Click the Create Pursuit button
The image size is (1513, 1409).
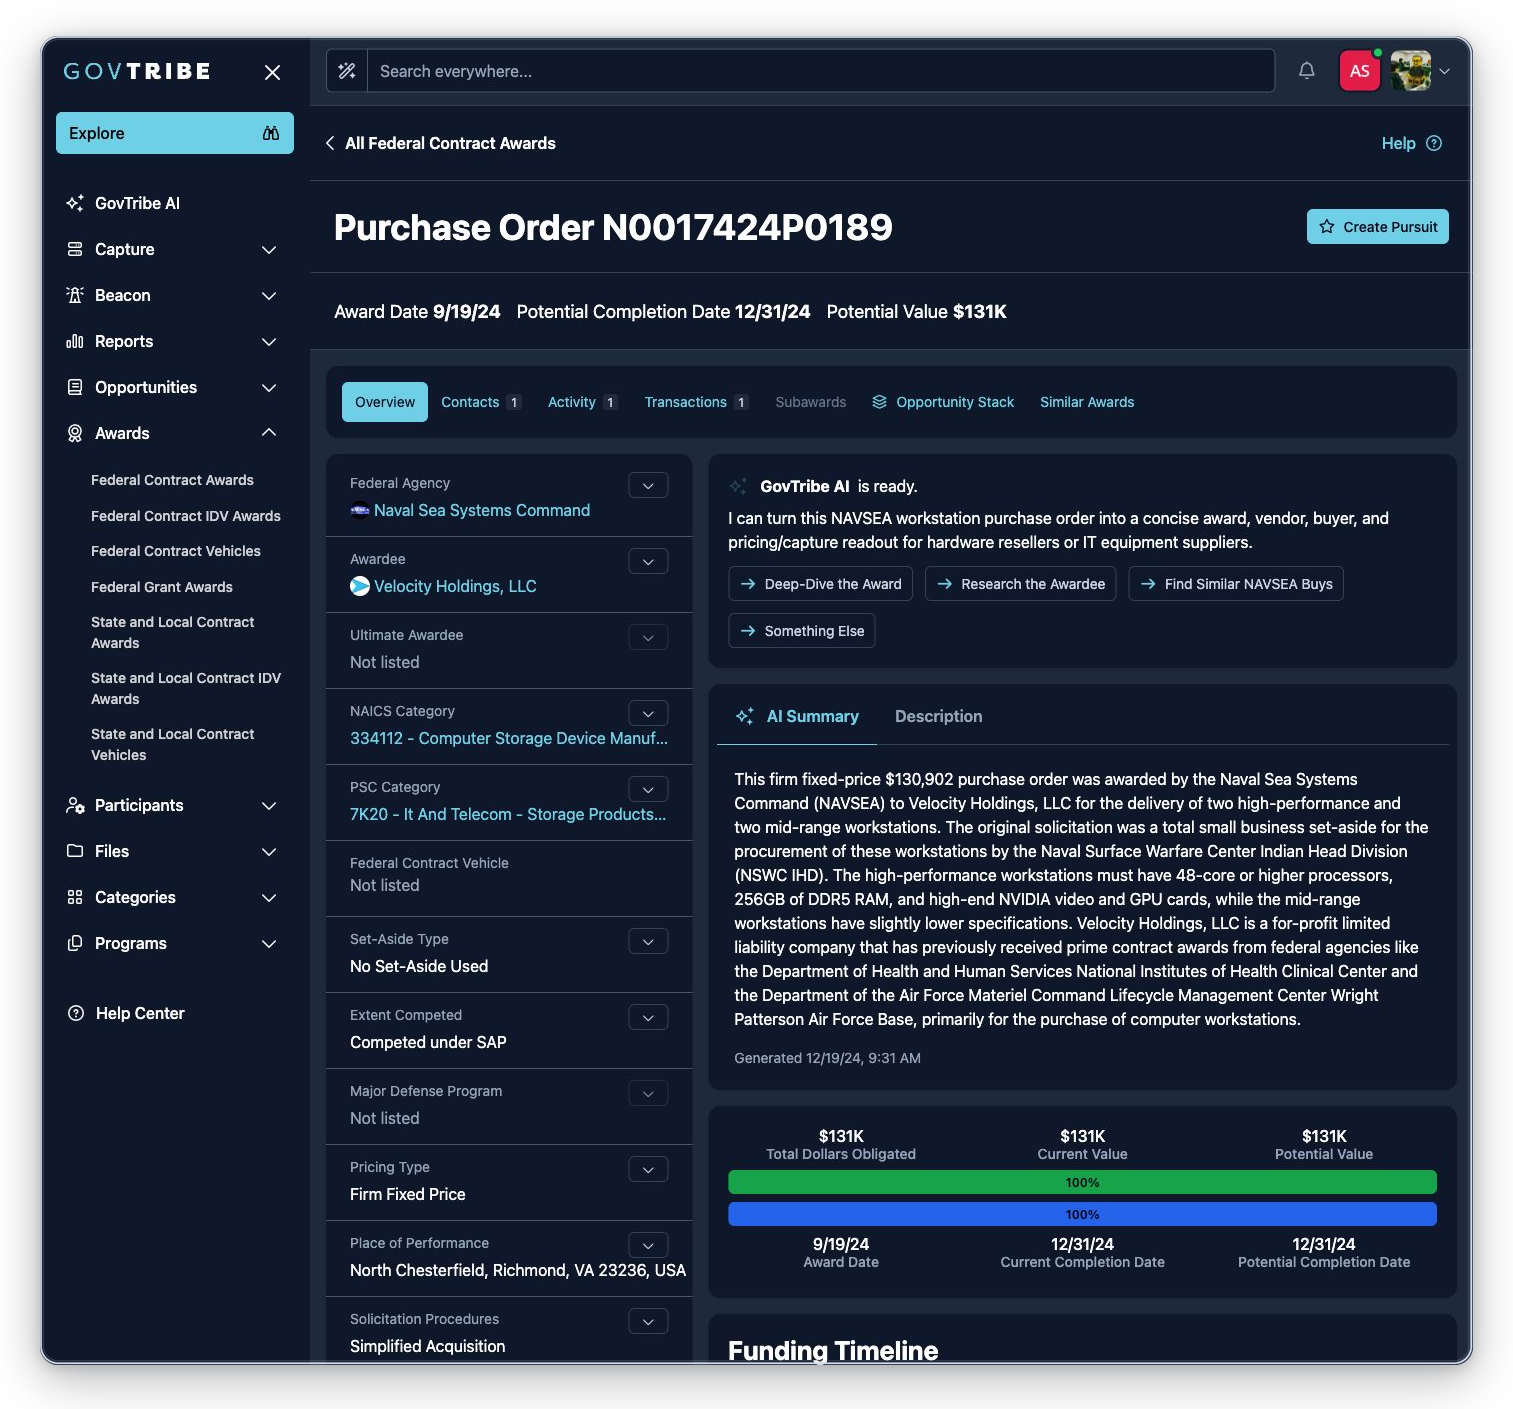(1377, 227)
